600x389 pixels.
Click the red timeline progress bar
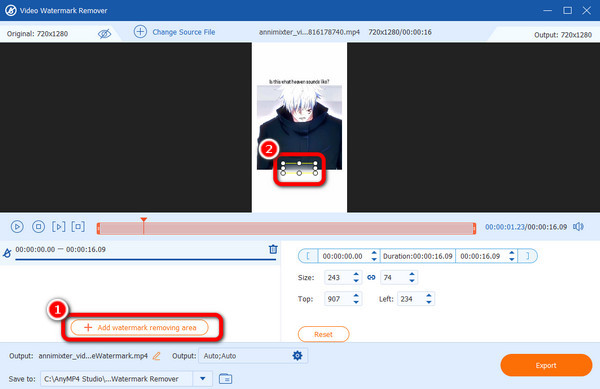[x=286, y=228]
